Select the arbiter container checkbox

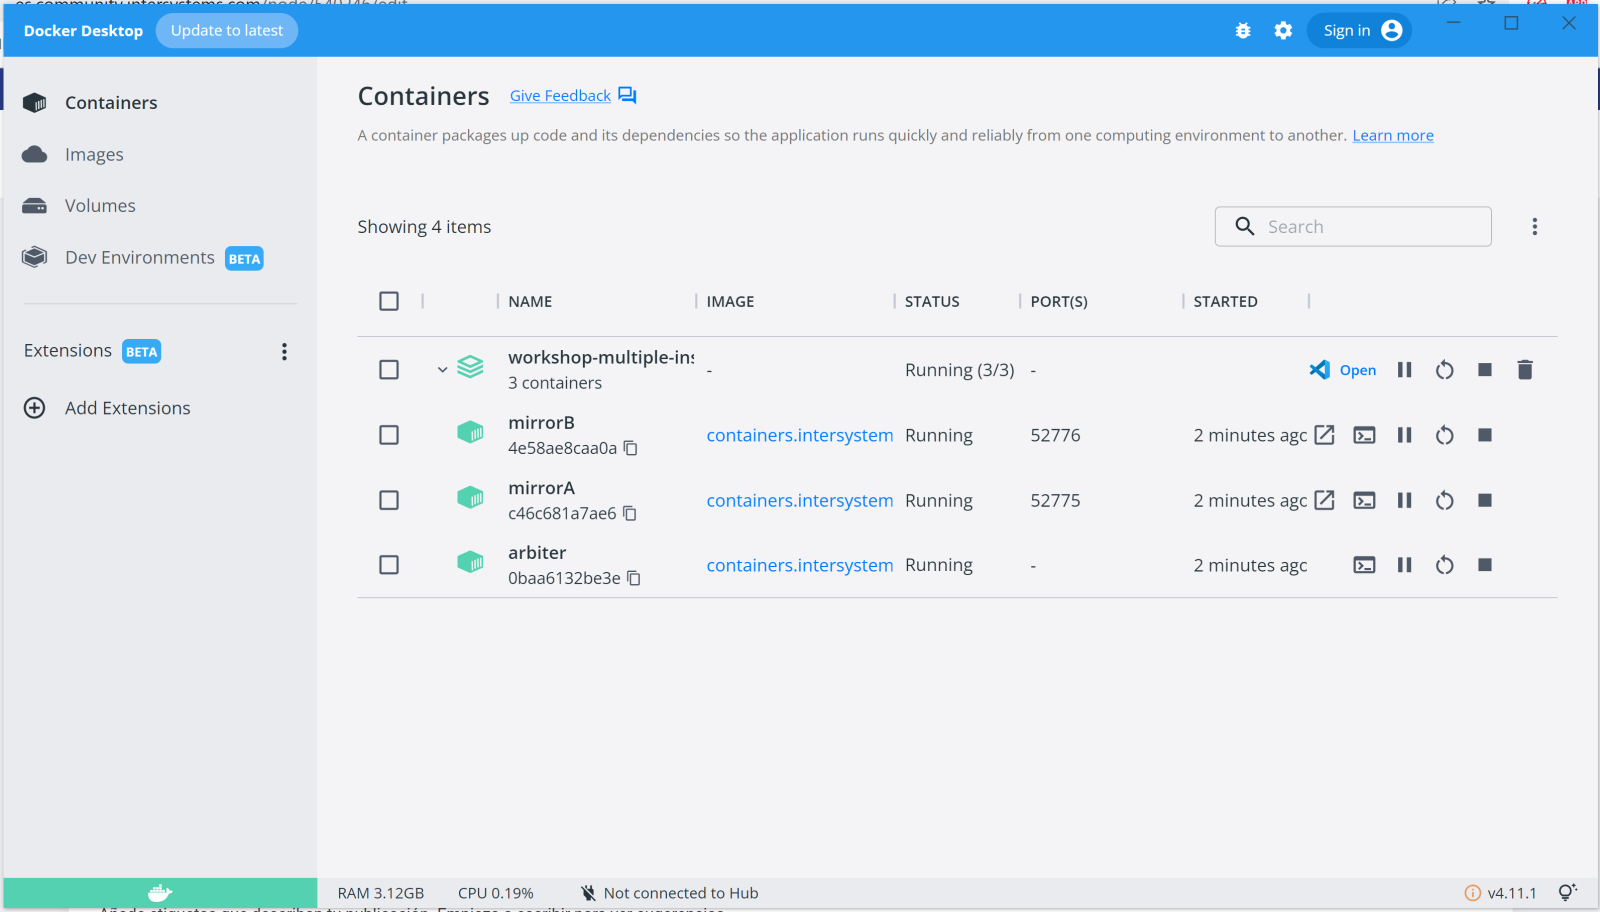[x=389, y=565]
